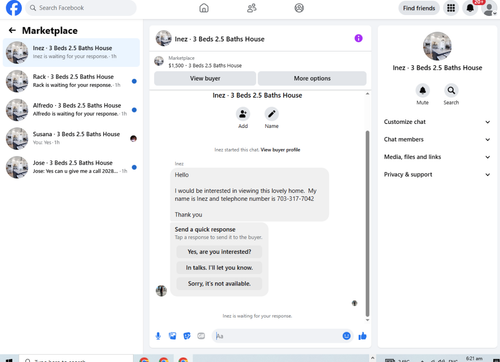The image size is (500, 362).
Task: Attach a photo file icon
Action: tap(172, 336)
